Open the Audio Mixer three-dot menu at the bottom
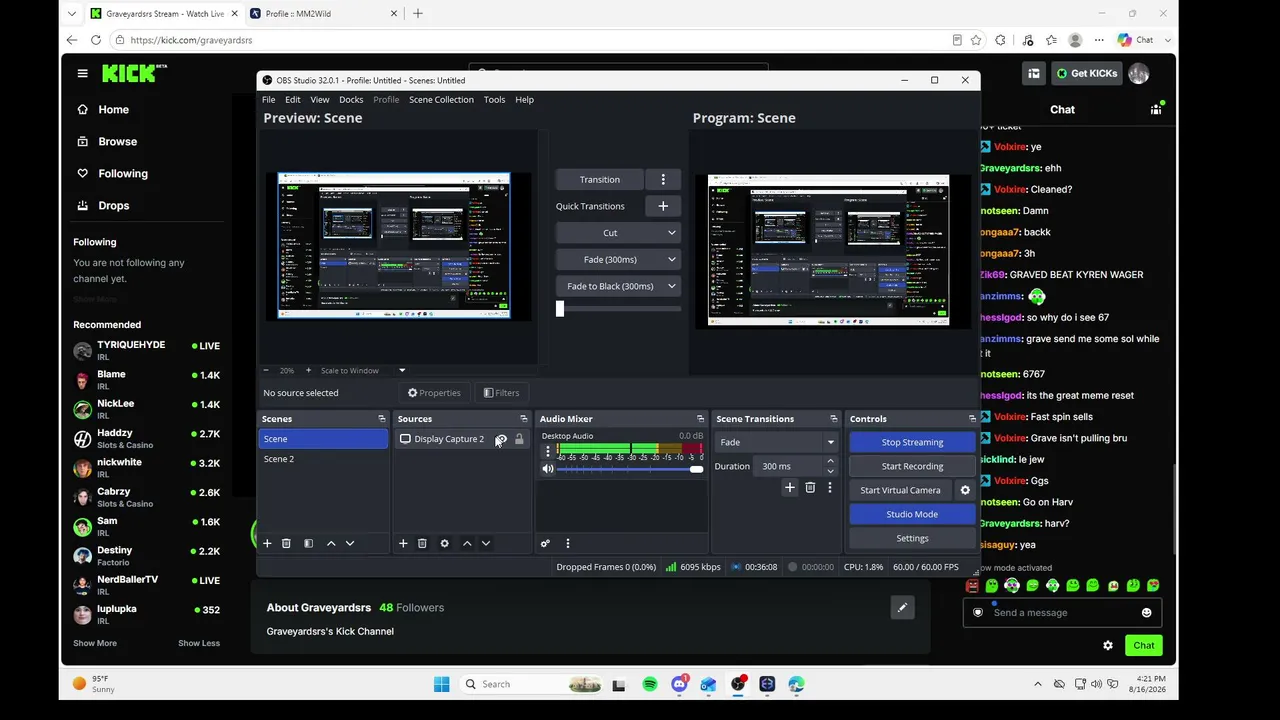Screen dimensions: 1280x720 click(x=568, y=543)
